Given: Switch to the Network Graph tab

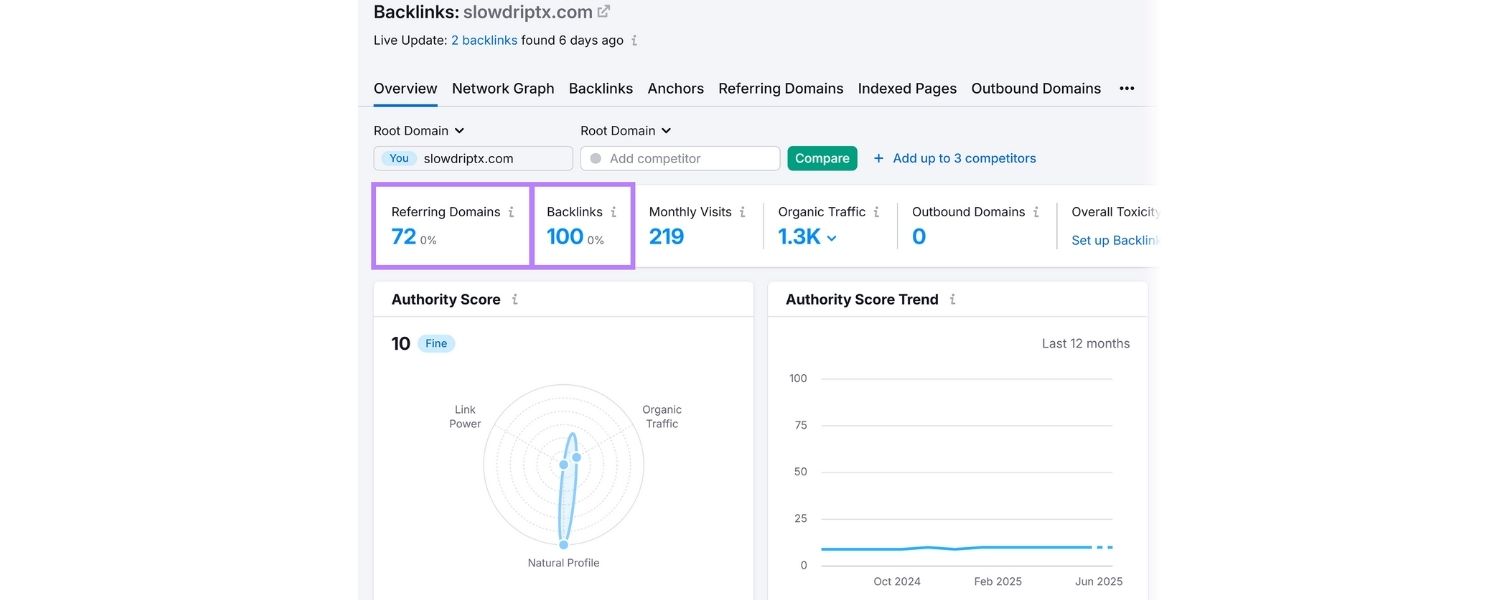Looking at the screenshot, I should pyautogui.click(x=502, y=88).
